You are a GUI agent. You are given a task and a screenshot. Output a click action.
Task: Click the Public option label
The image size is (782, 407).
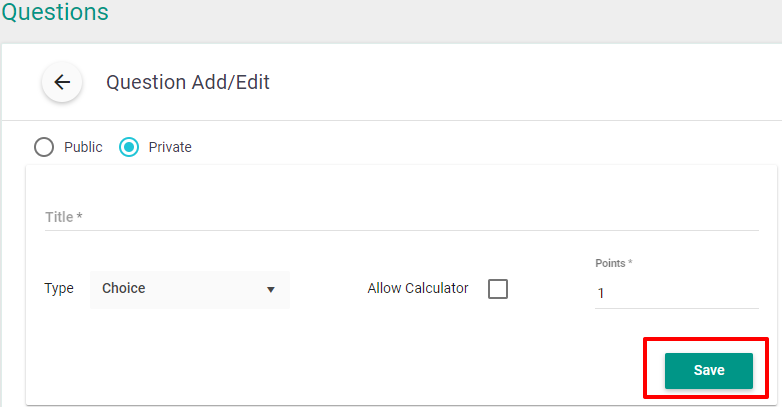[x=83, y=147]
